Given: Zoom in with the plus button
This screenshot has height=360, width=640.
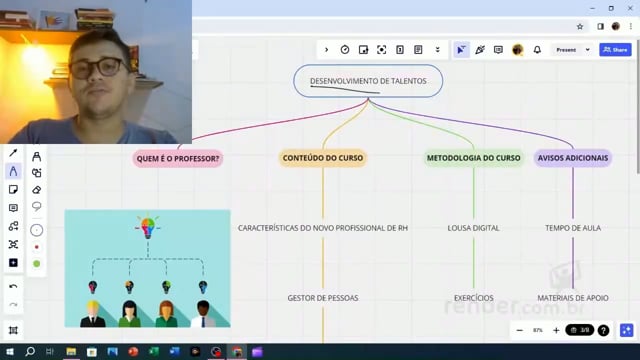Looking at the screenshot, I should coord(556,330).
